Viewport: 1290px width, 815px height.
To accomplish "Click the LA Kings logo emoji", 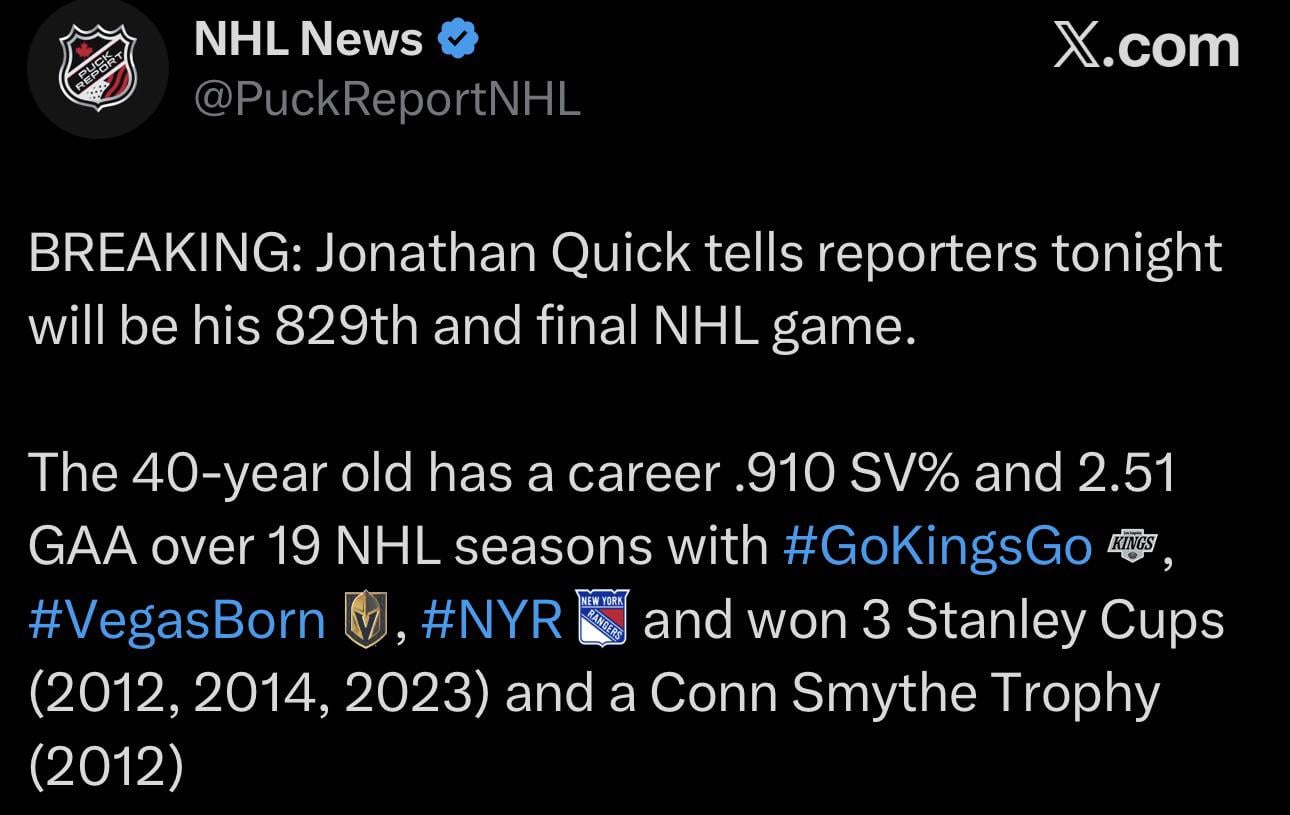I will pos(1132,546).
